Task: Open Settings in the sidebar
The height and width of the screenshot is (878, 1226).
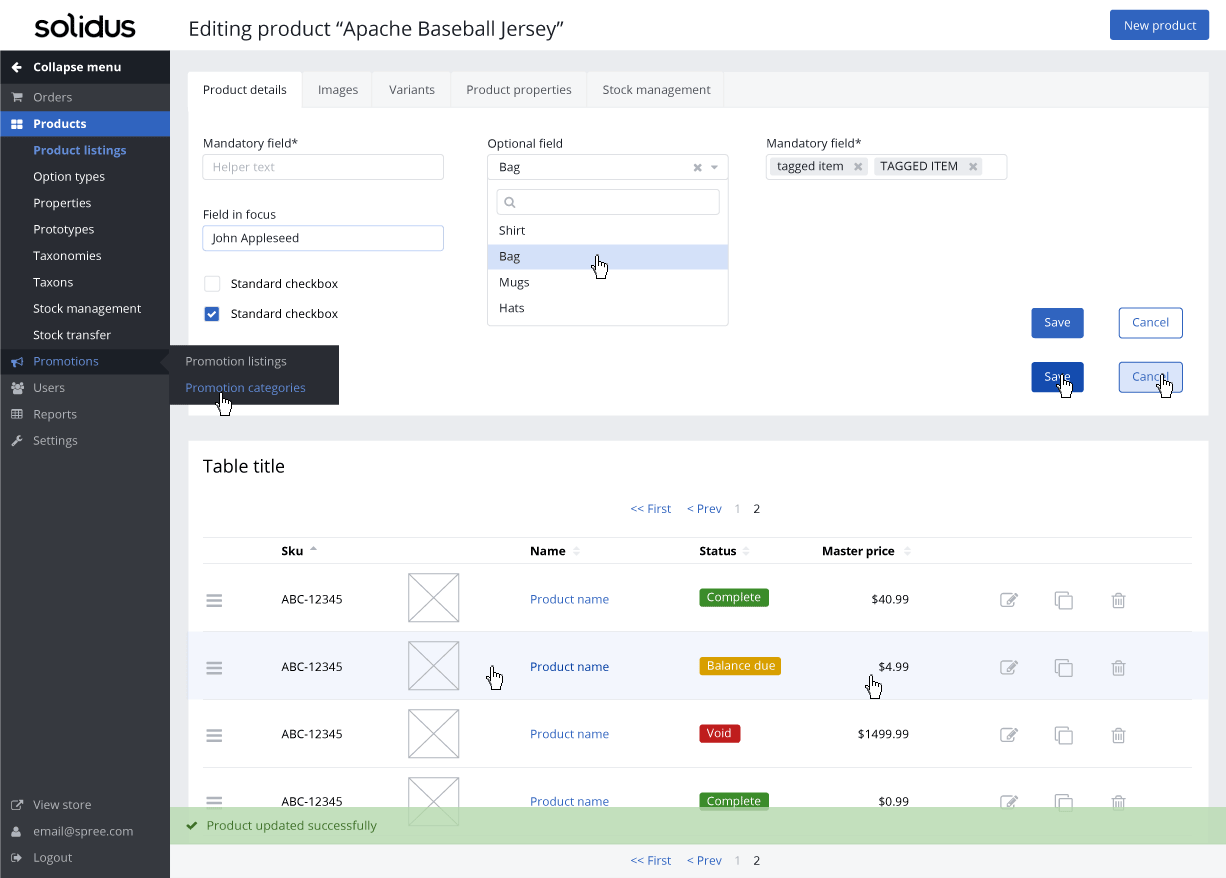Action: coord(55,440)
